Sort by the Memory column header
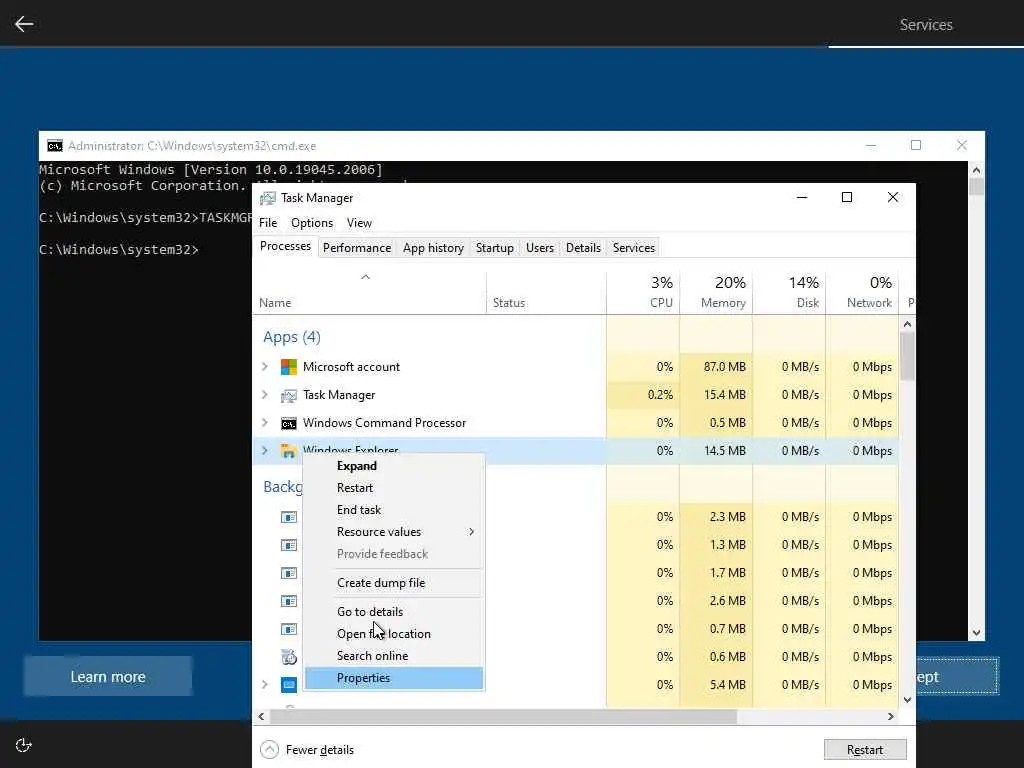1024x768 pixels. point(716,292)
